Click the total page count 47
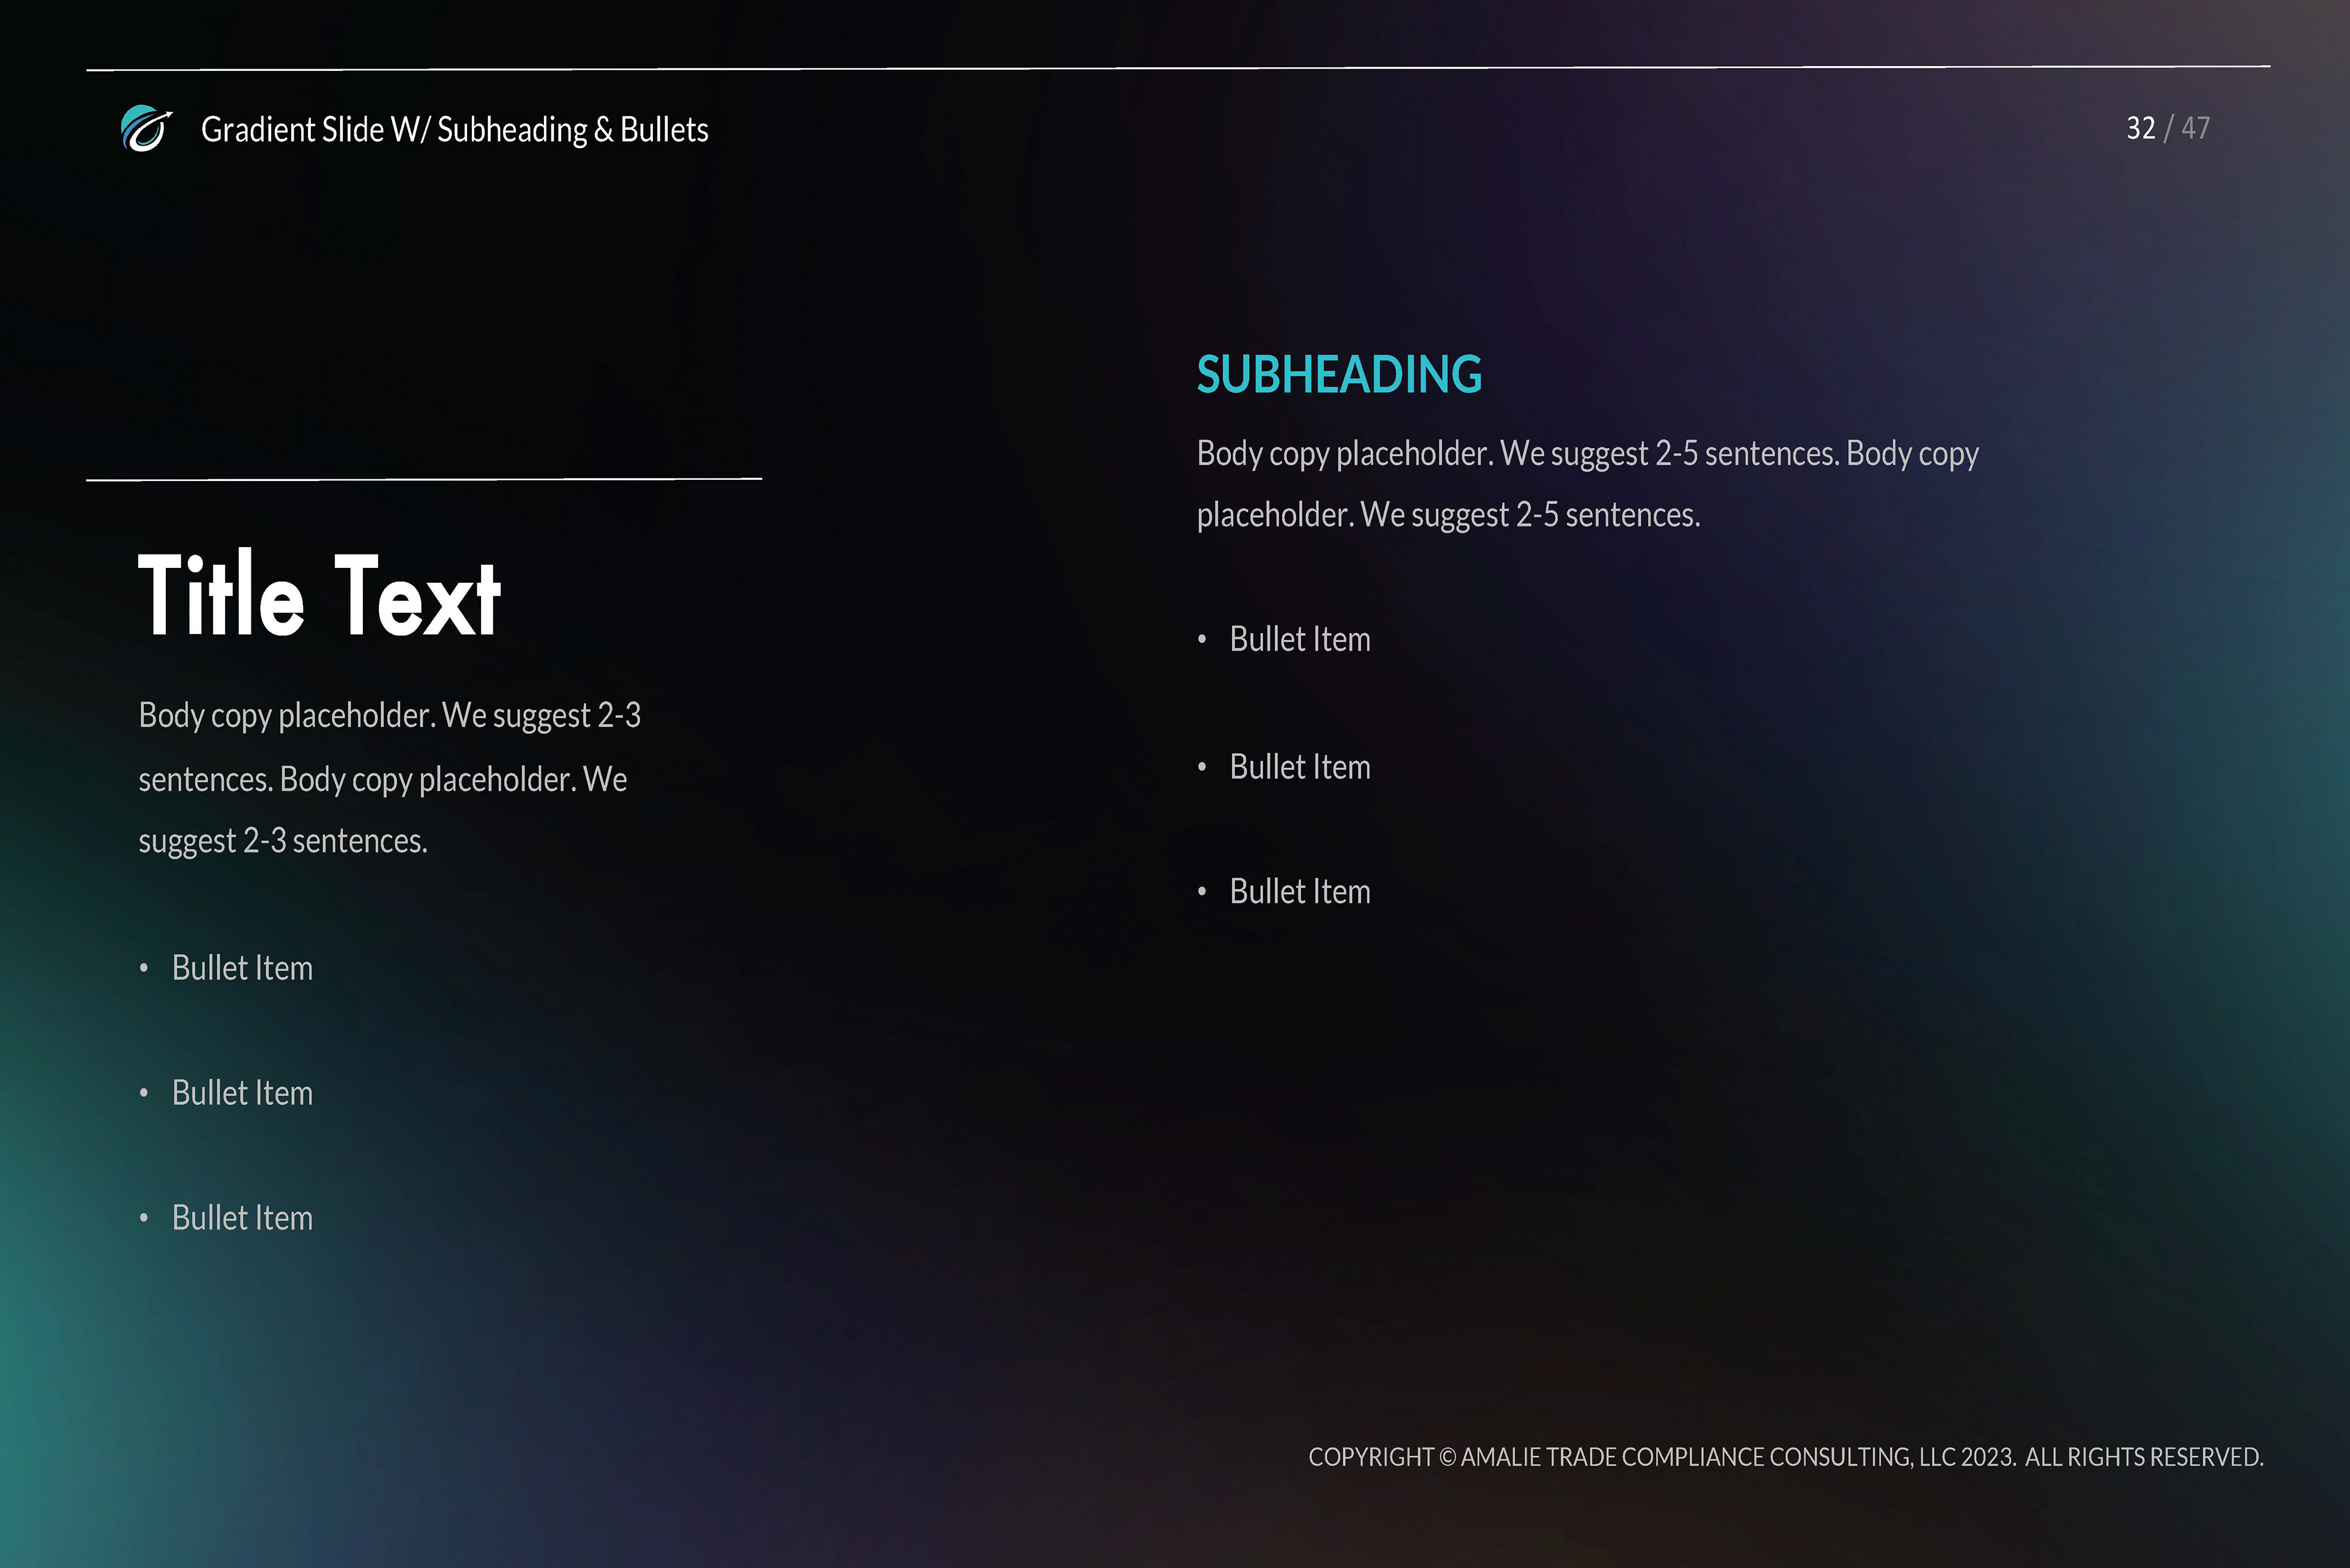This screenshot has width=2350, height=1568. [x=2195, y=128]
